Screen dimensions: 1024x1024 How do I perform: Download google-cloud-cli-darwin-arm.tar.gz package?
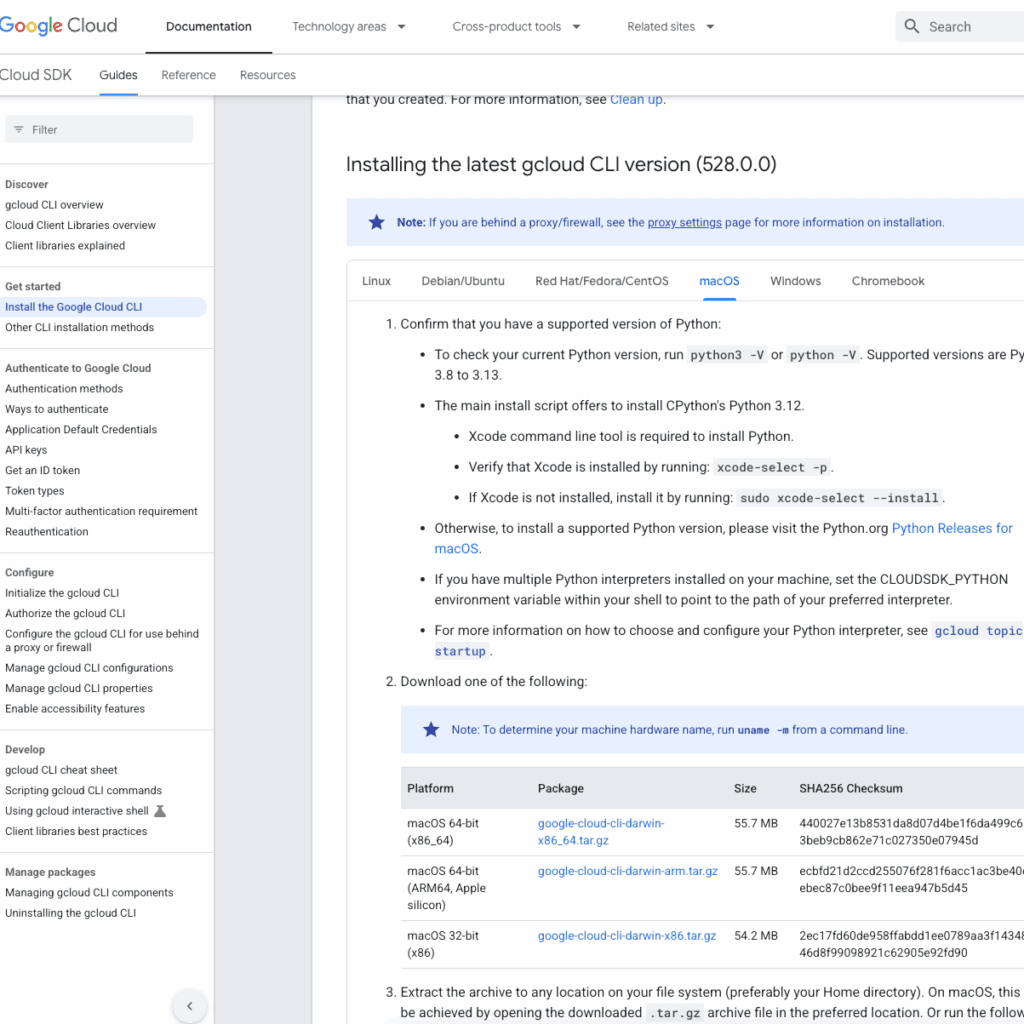click(x=628, y=871)
